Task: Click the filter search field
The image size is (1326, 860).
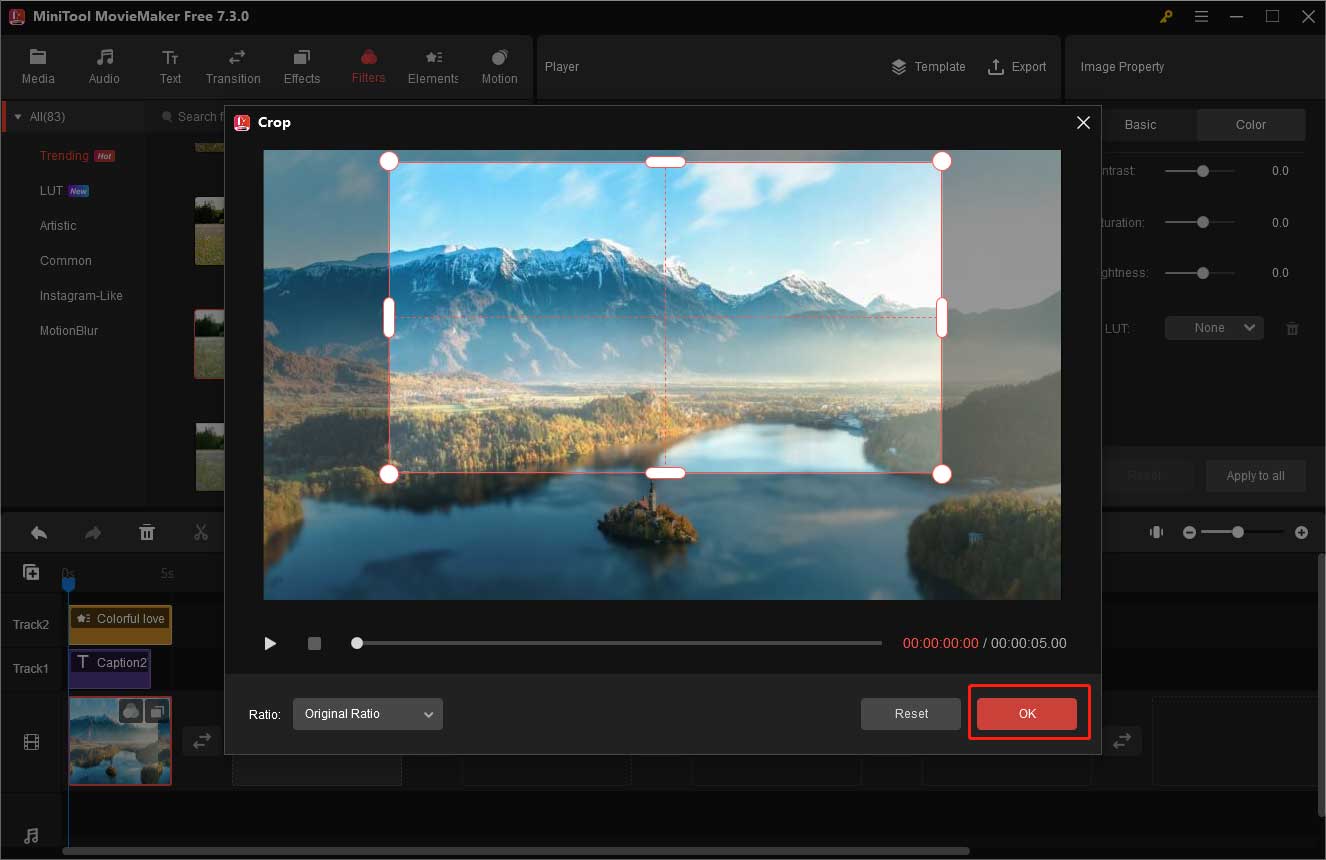Action: click(190, 117)
